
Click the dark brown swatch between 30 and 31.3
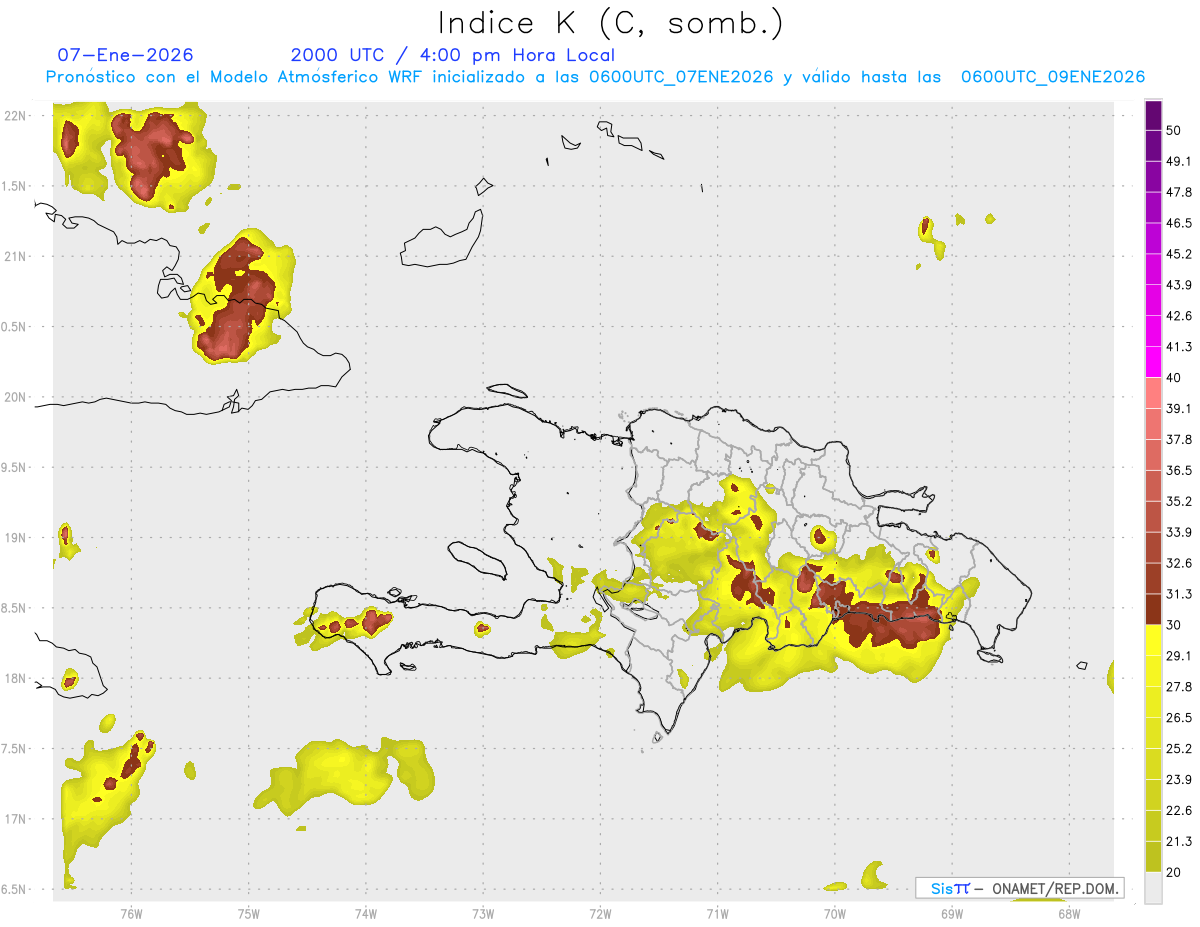pyautogui.click(x=1153, y=609)
